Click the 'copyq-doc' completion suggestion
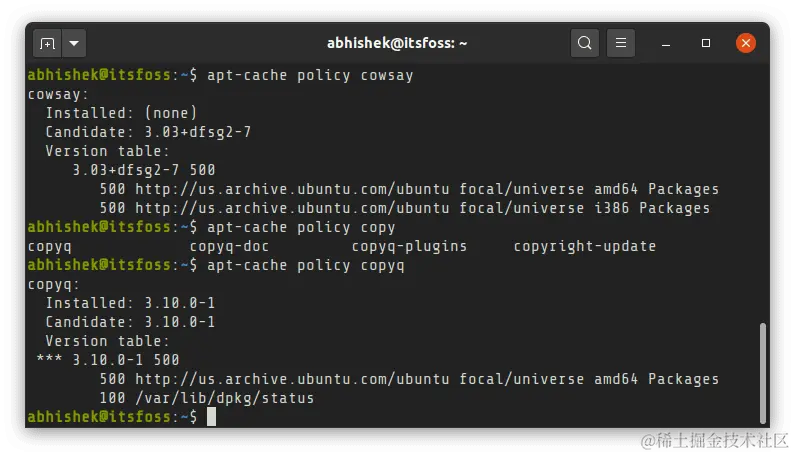The height and width of the screenshot is (456, 795). click(x=229, y=247)
